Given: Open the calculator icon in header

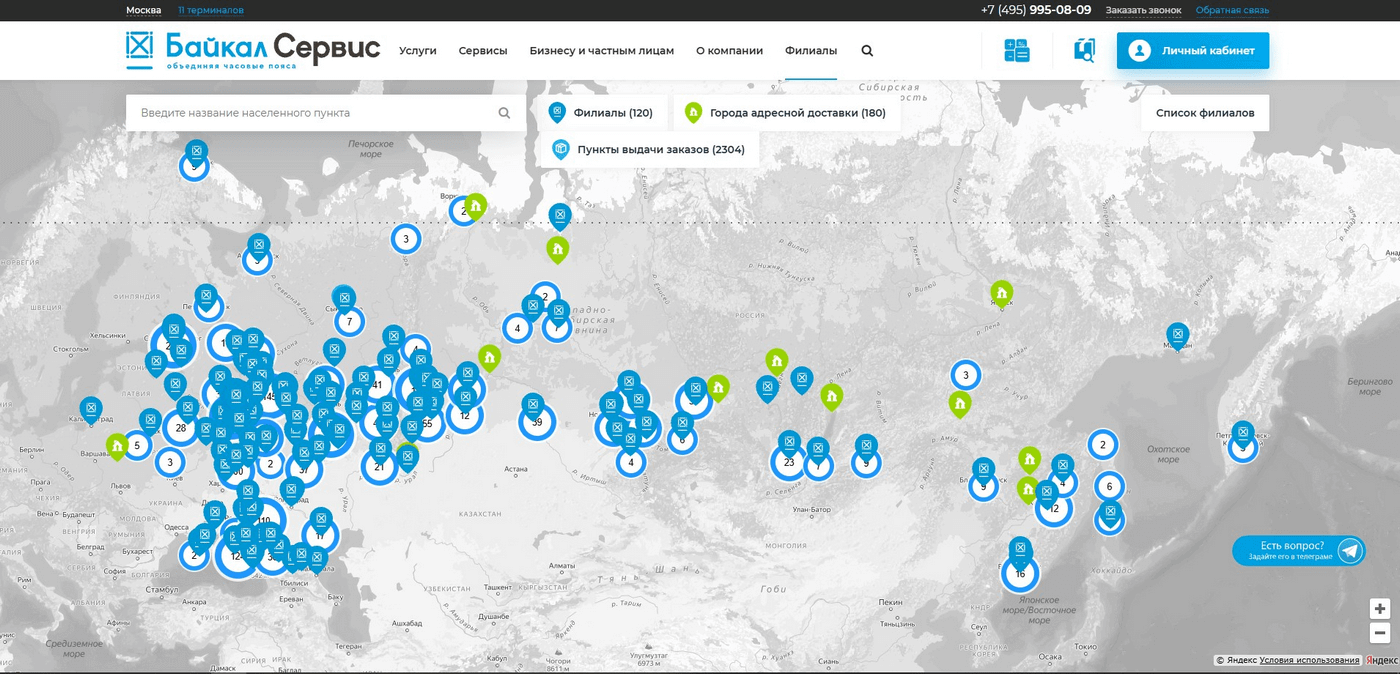Looking at the screenshot, I should pyautogui.click(x=1016, y=50).
